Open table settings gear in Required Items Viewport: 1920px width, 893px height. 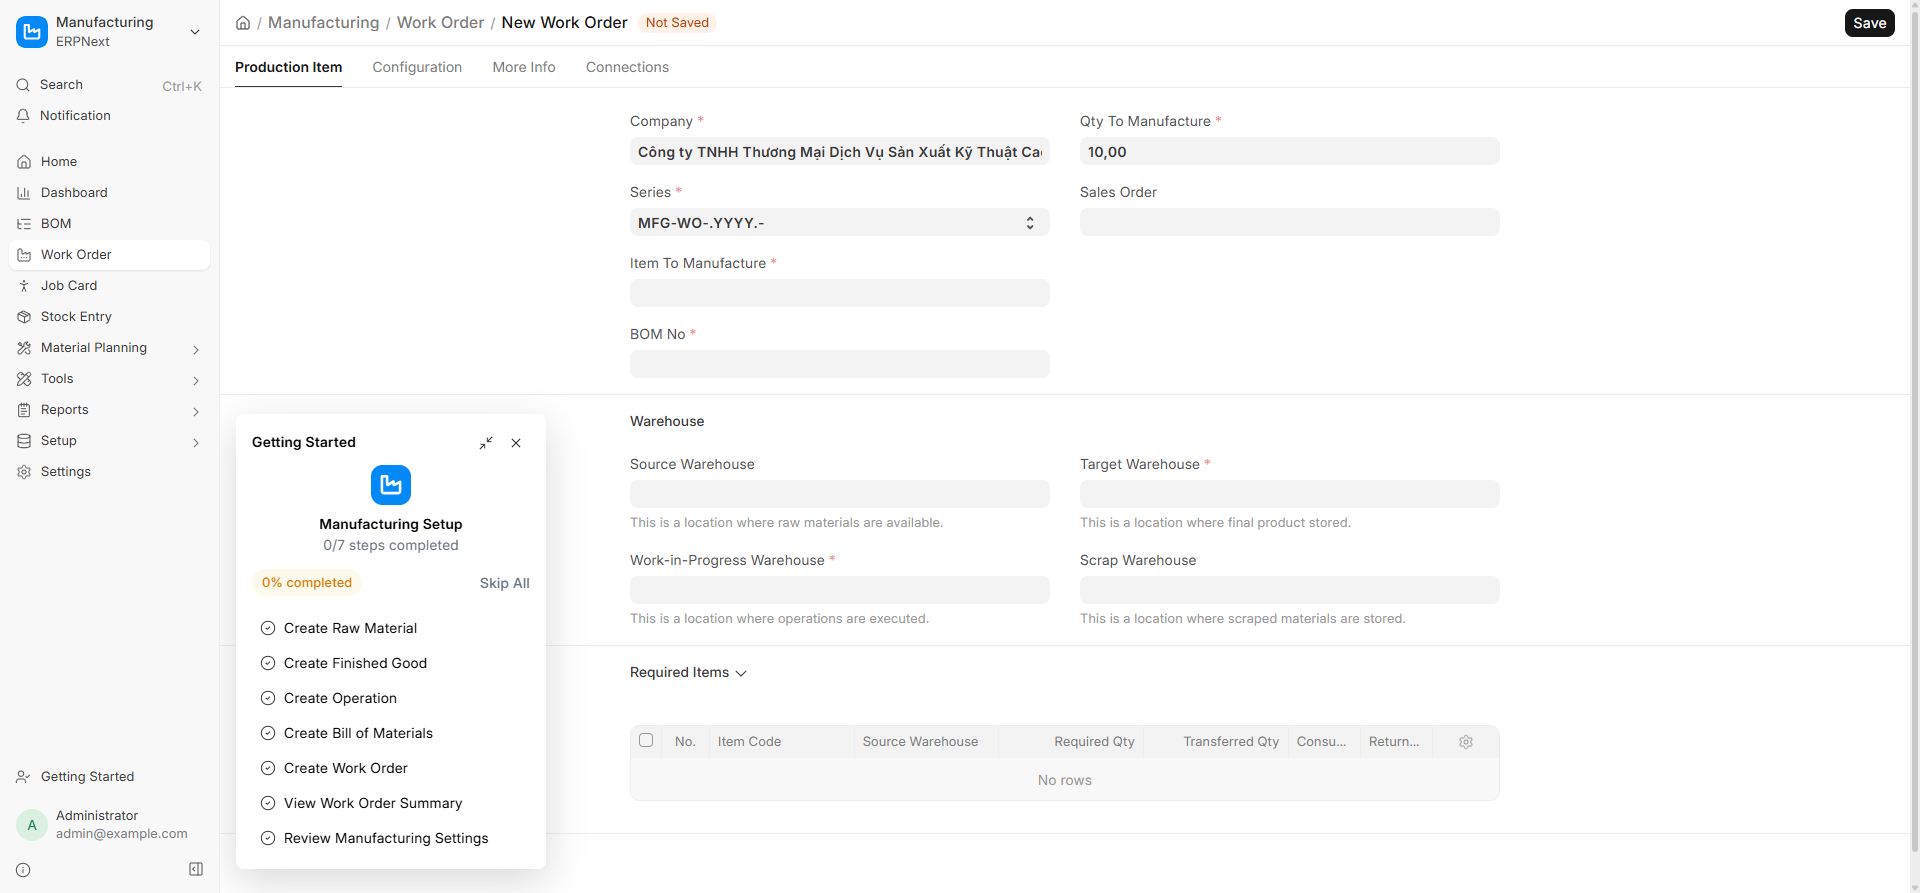tap(1466, 742)
